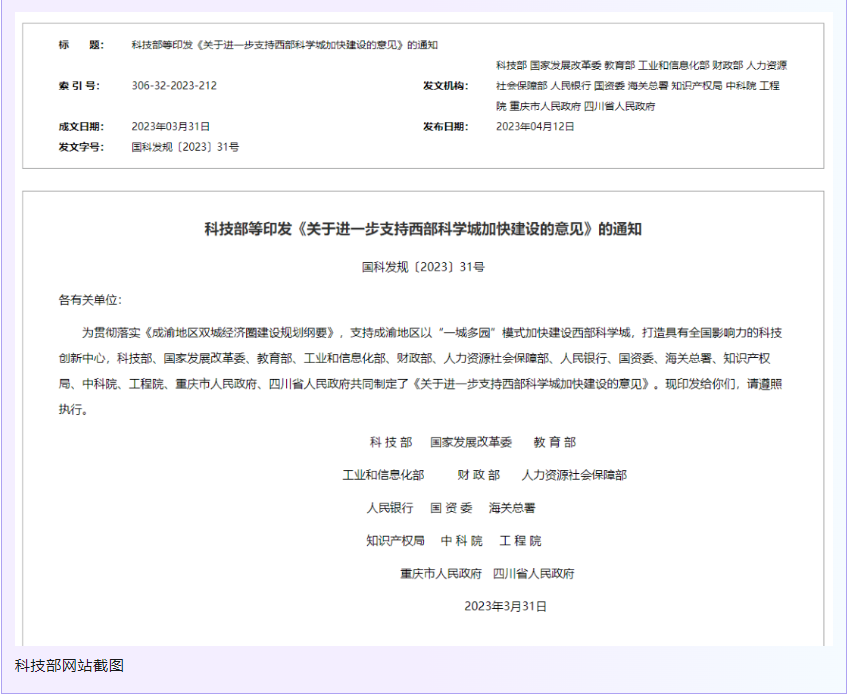Click 人力资源社会保障部 in the signature block
This screenshot has height=694, width=847.
click(x=574, y=475)
